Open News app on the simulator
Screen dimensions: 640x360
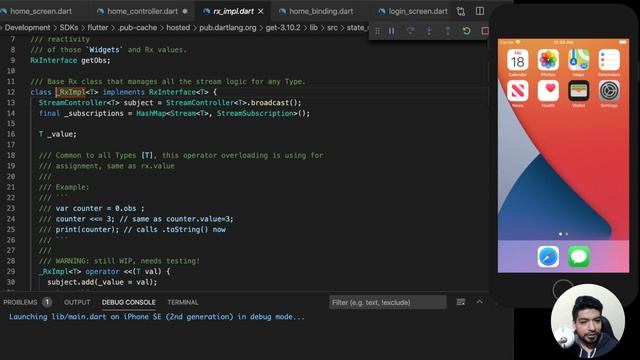pyautogui.click(x=518, y=91)
